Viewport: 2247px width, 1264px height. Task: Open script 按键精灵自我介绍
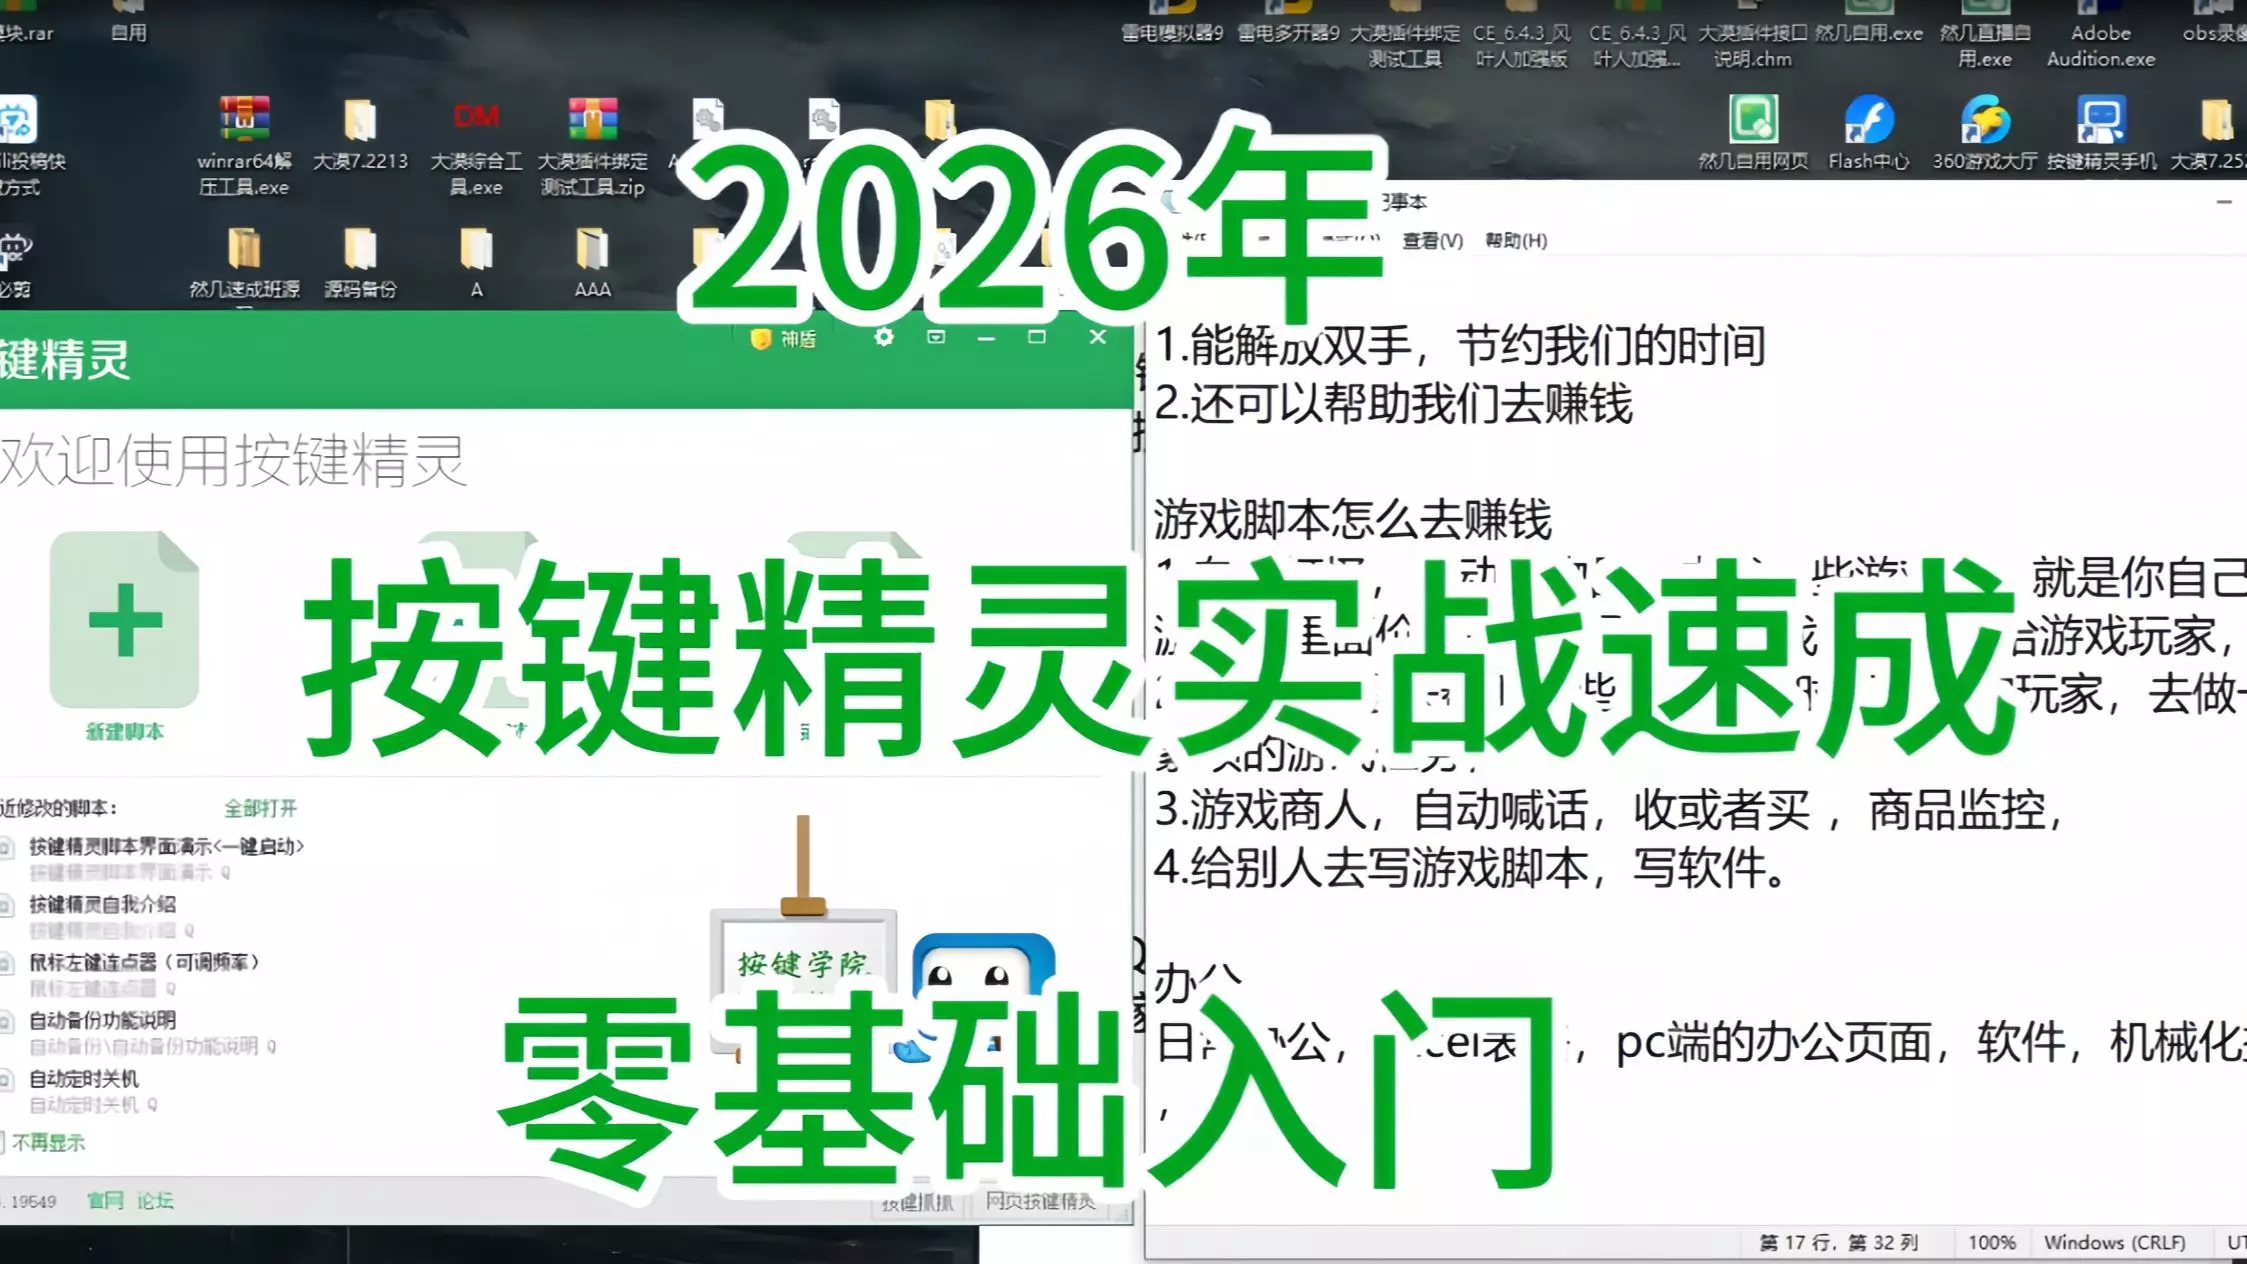[x=102, y=904]
